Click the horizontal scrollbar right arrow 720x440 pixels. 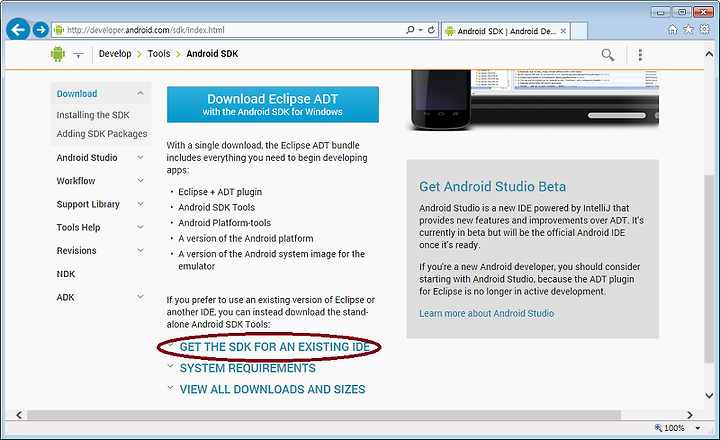click(x=689, y=415)
